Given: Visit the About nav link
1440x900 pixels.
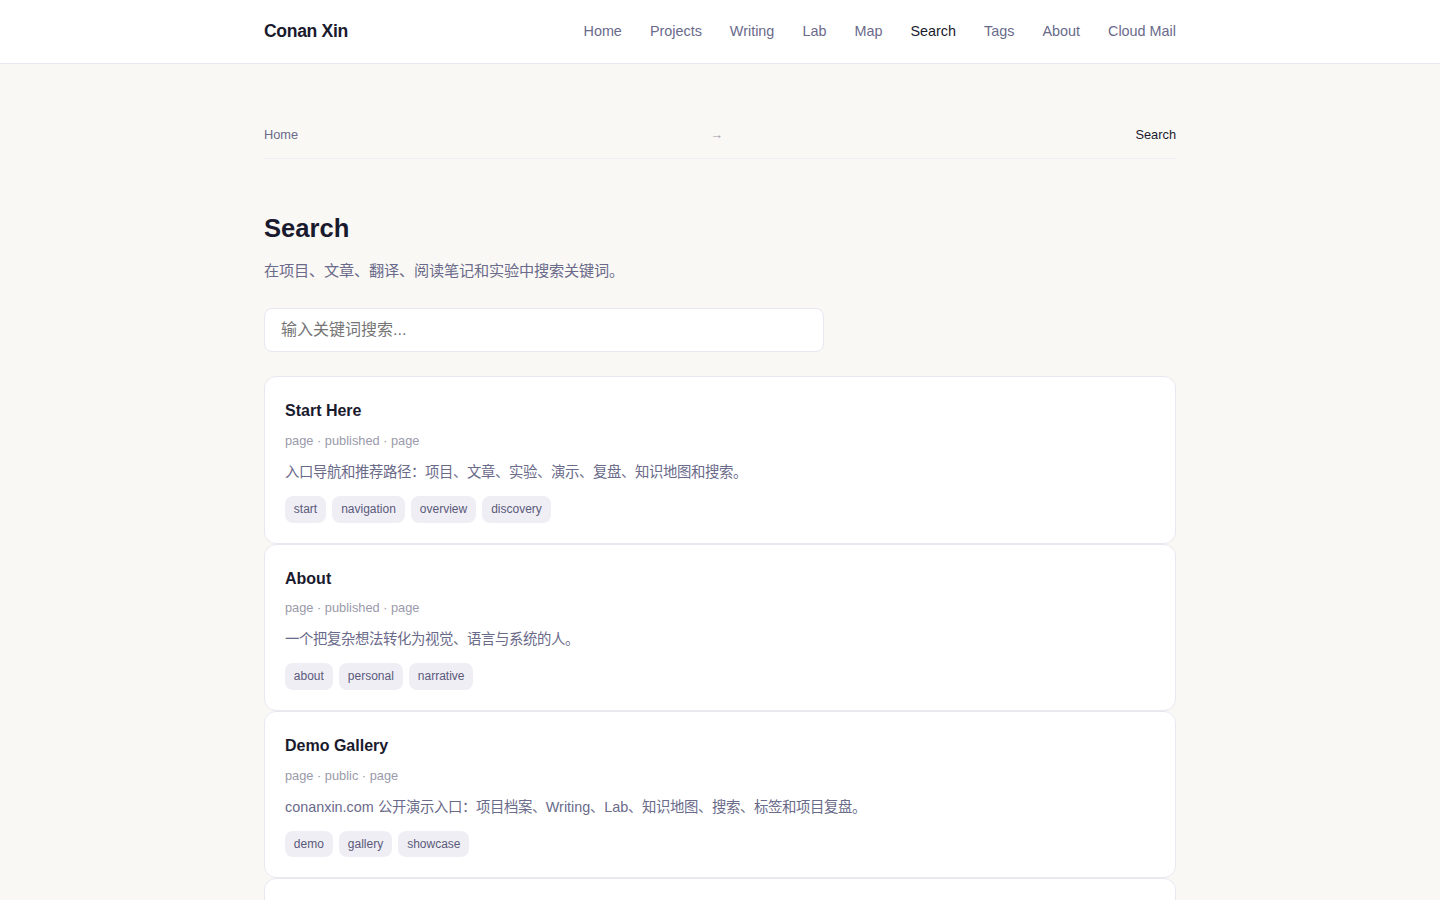Looking at the screenshot, I should 1061,31.
